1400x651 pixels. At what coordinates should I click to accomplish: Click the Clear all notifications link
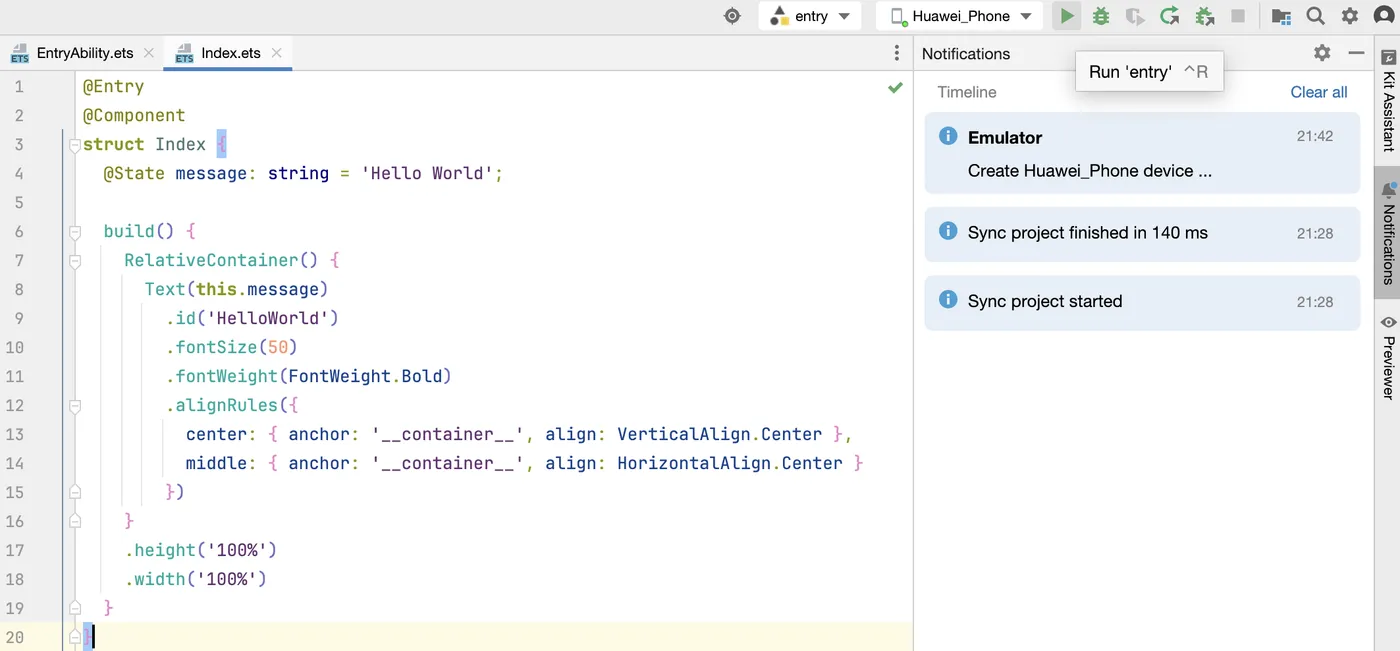tap(1318, 92)
